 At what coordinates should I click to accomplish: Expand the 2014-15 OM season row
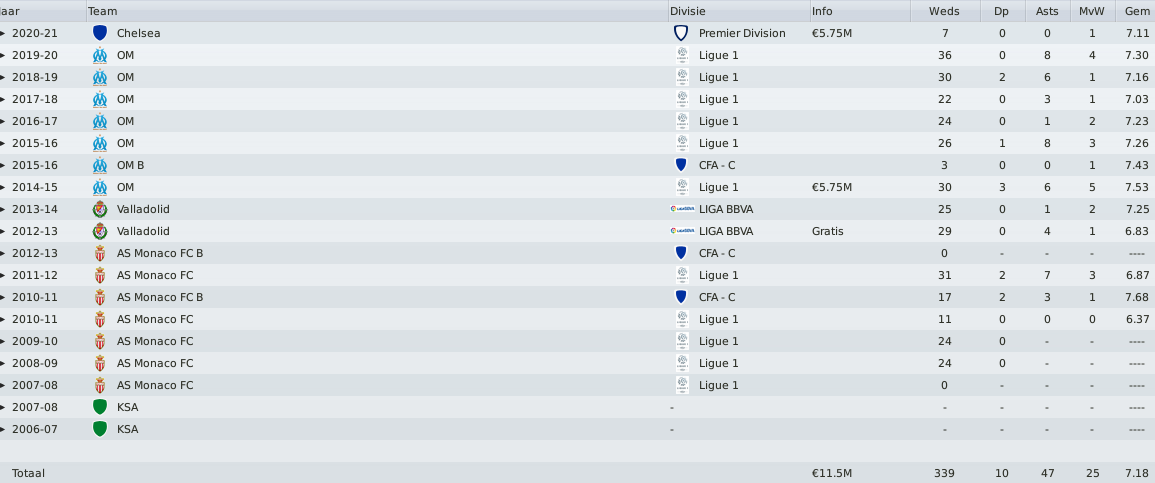(x=3, y=187)
